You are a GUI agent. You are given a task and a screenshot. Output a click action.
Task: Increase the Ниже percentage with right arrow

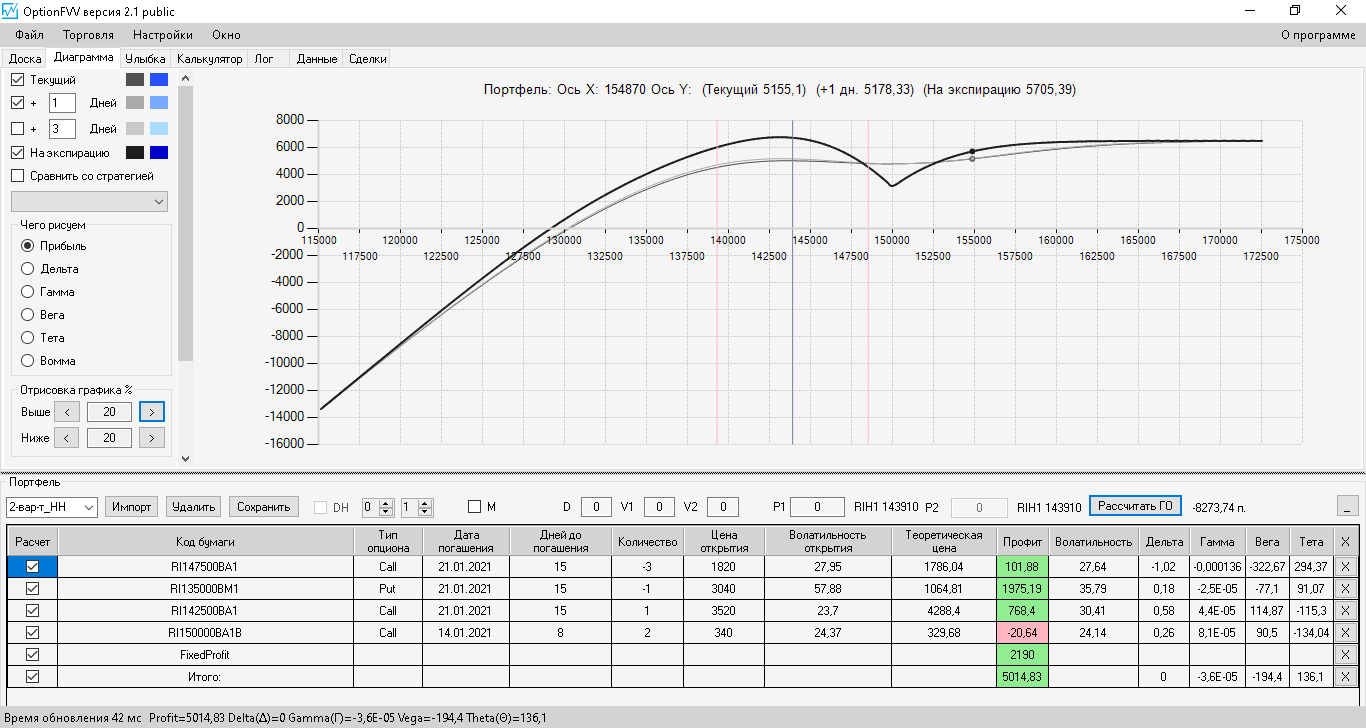pyautogui.click(x=152, y=438)
